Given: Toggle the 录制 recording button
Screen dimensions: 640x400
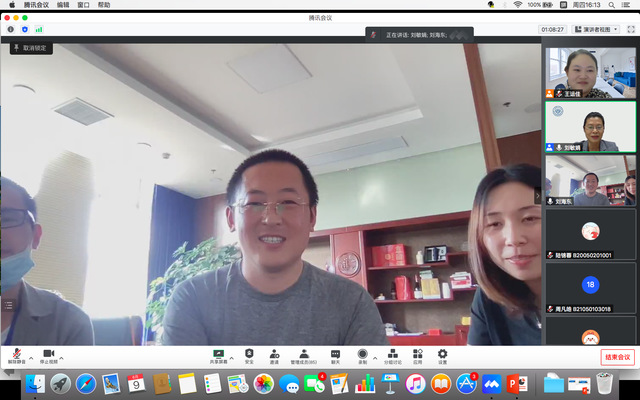Looking at the screenshot, I should click(x=362, y=354).
